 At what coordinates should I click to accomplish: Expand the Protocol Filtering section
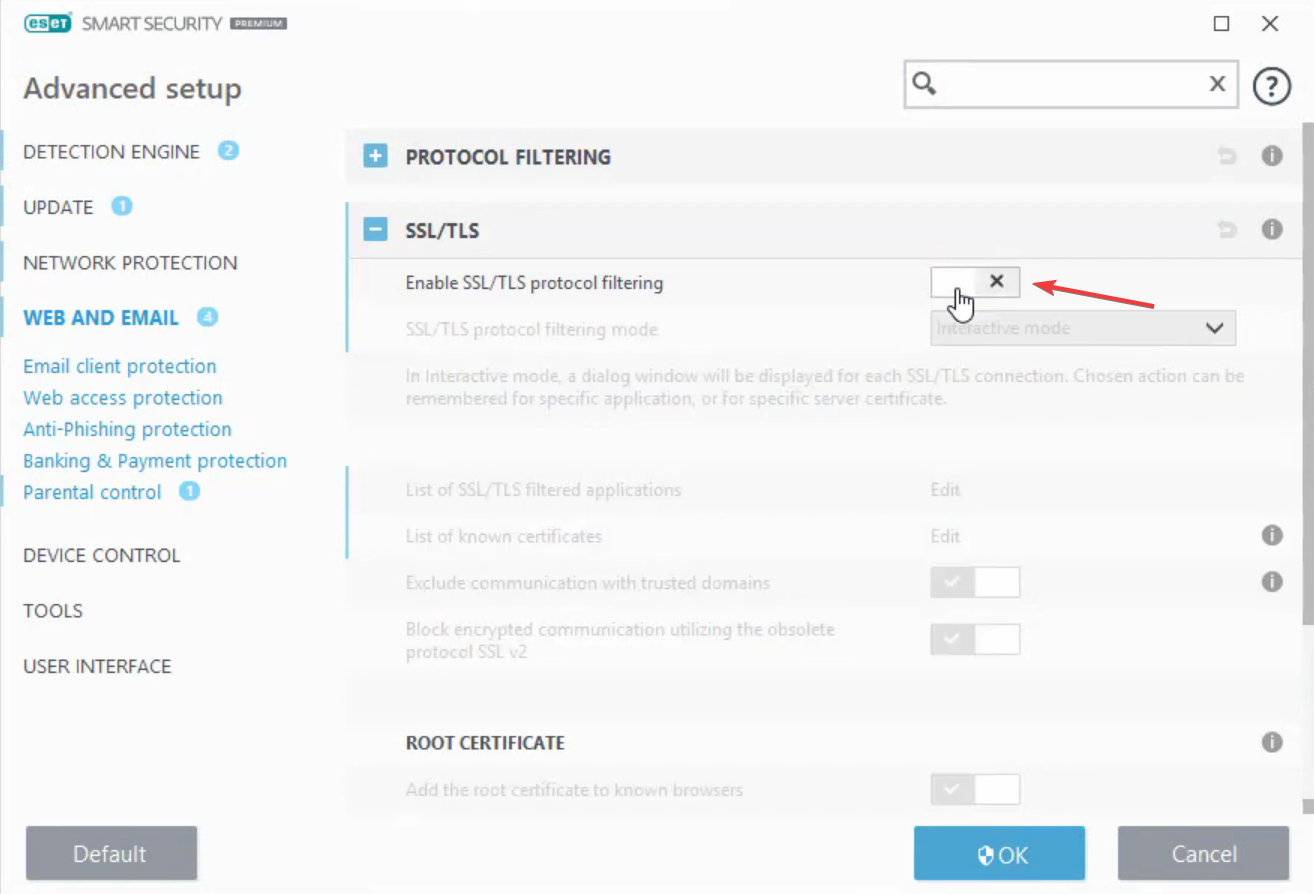(375, 157)
